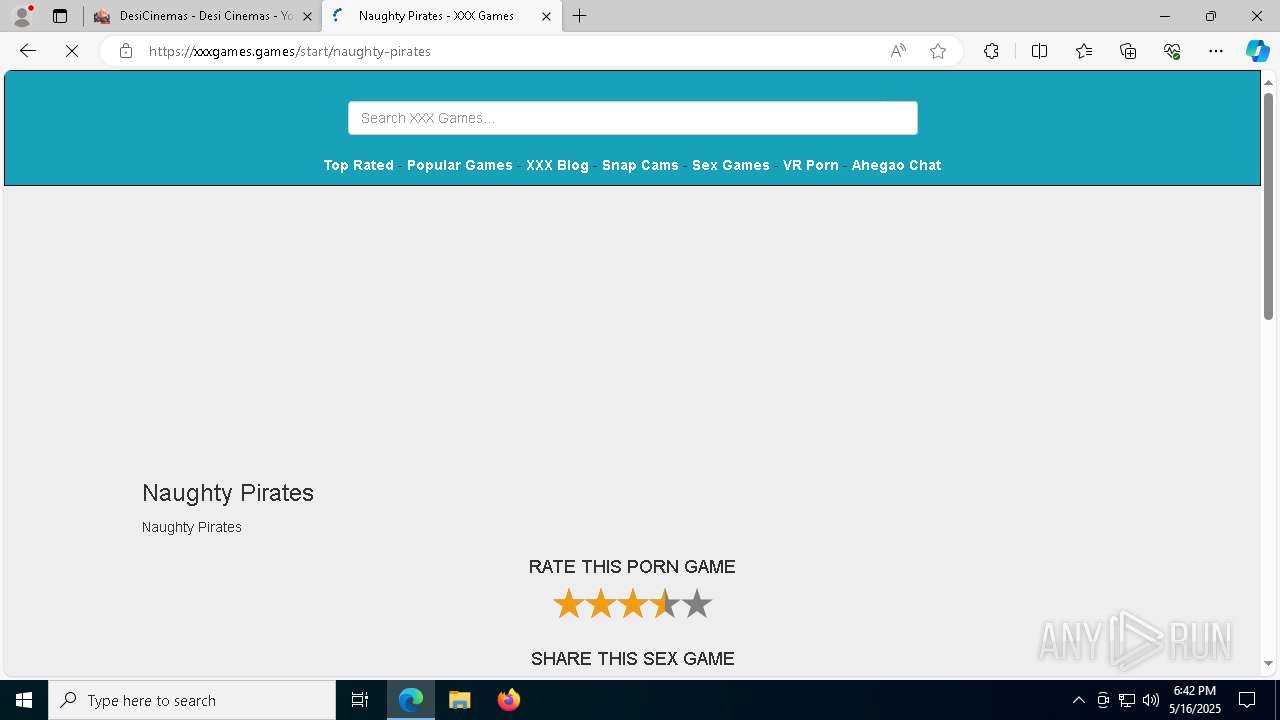Screen dimensions: 1280x720
Task: Open the volume tray icon
Action: click(x=1151, y=700)
